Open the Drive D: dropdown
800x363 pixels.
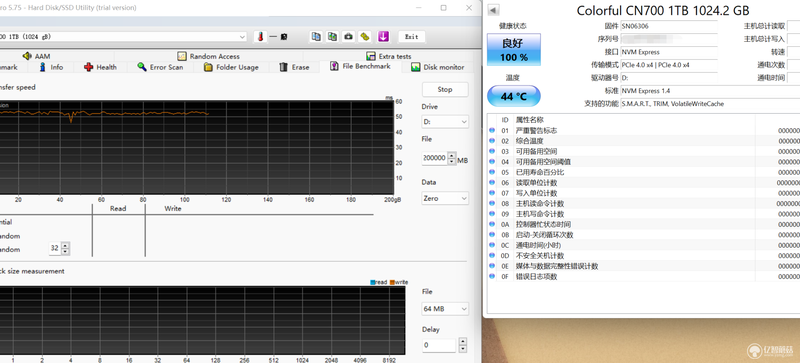pos(445,122)
